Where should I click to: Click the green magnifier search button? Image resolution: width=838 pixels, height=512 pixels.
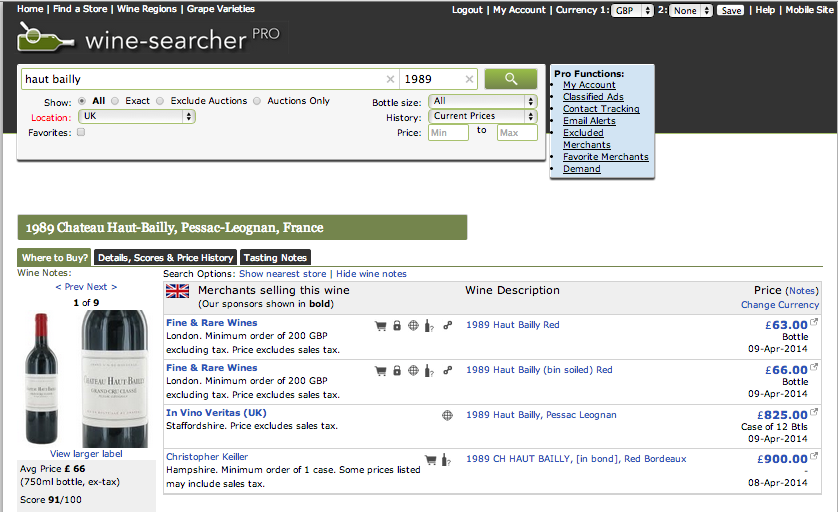[x=510, y=79]
